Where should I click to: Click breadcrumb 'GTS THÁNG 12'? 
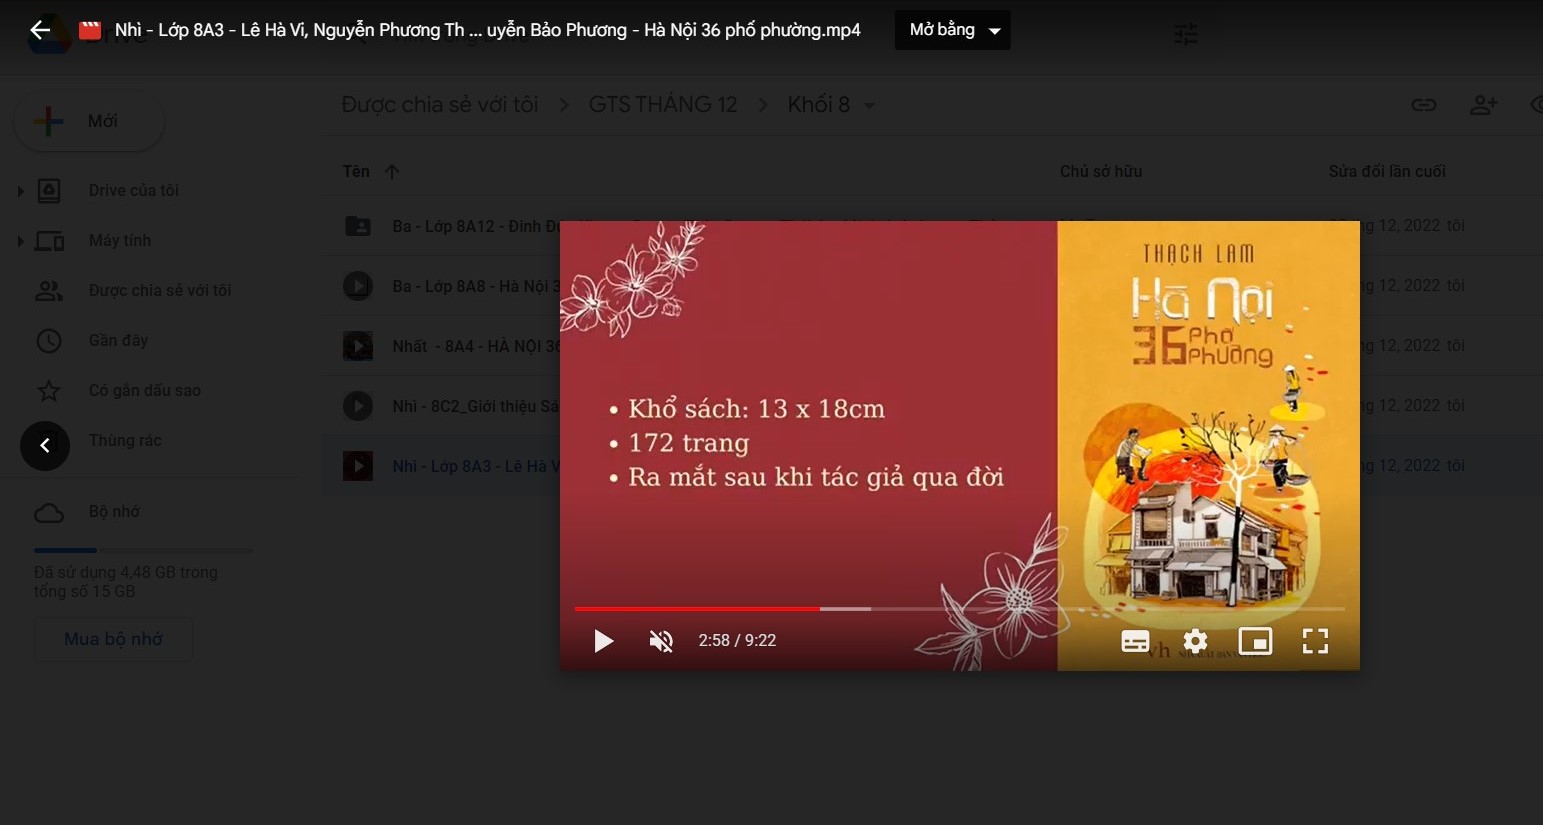[662, 104]
